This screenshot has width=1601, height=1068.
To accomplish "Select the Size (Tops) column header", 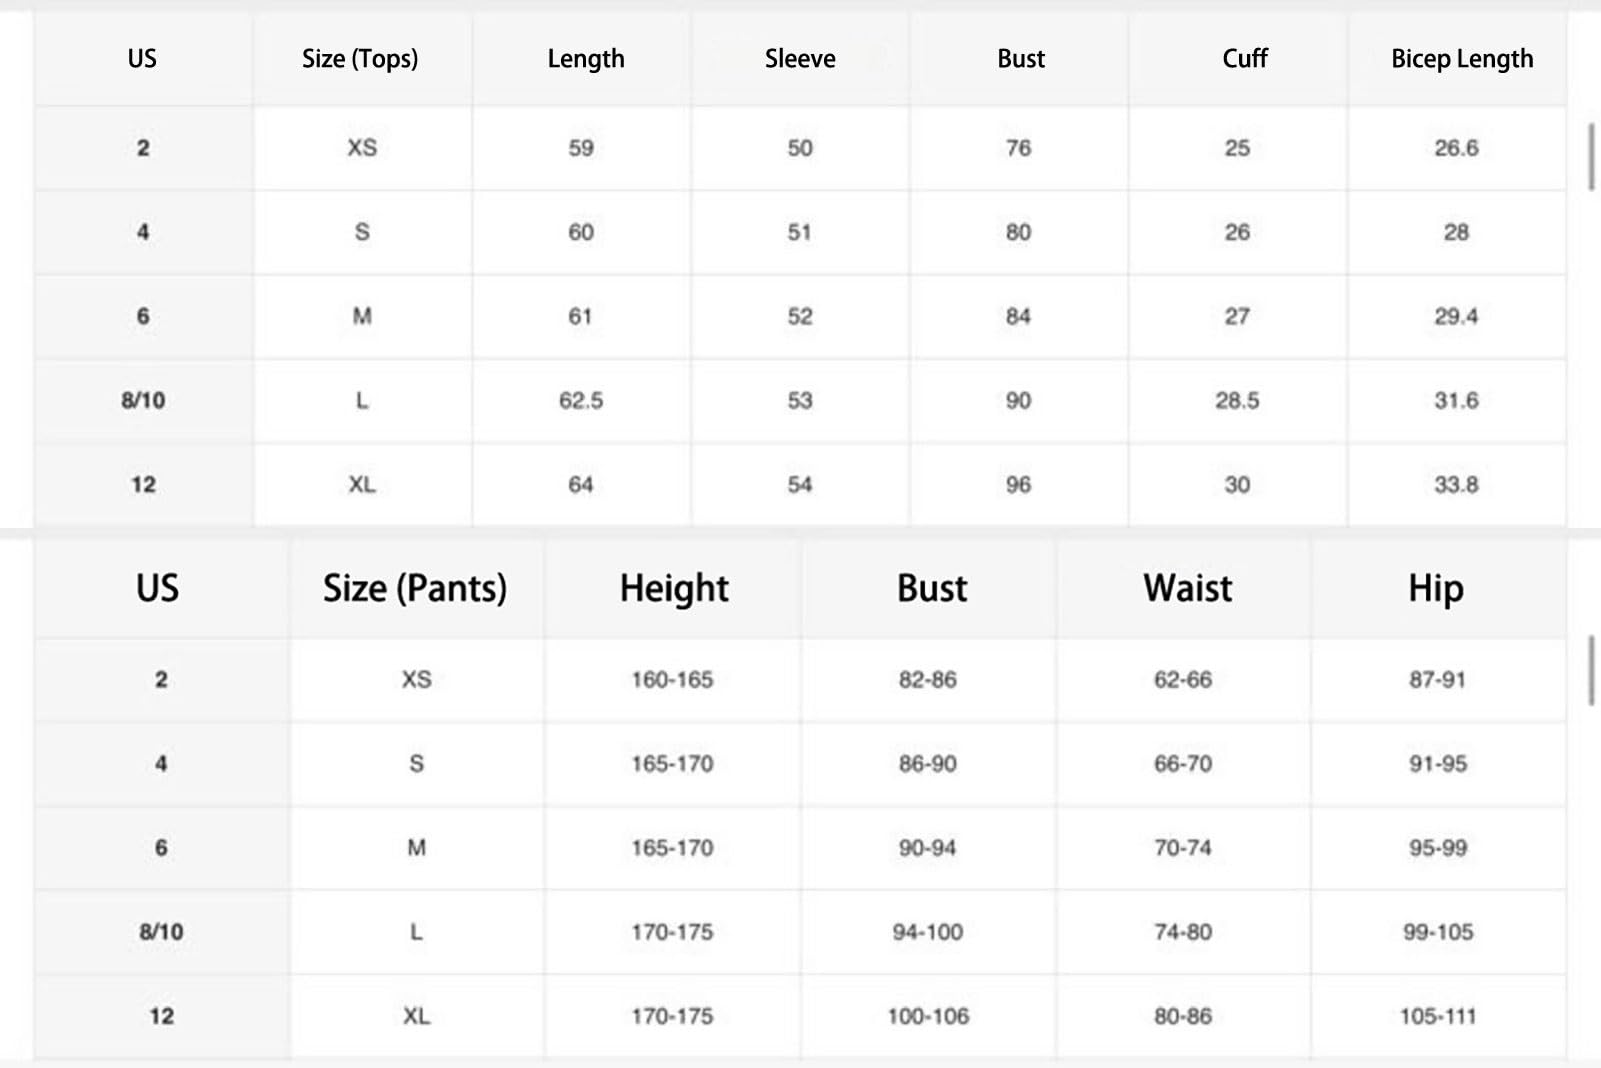I will 360,59.
